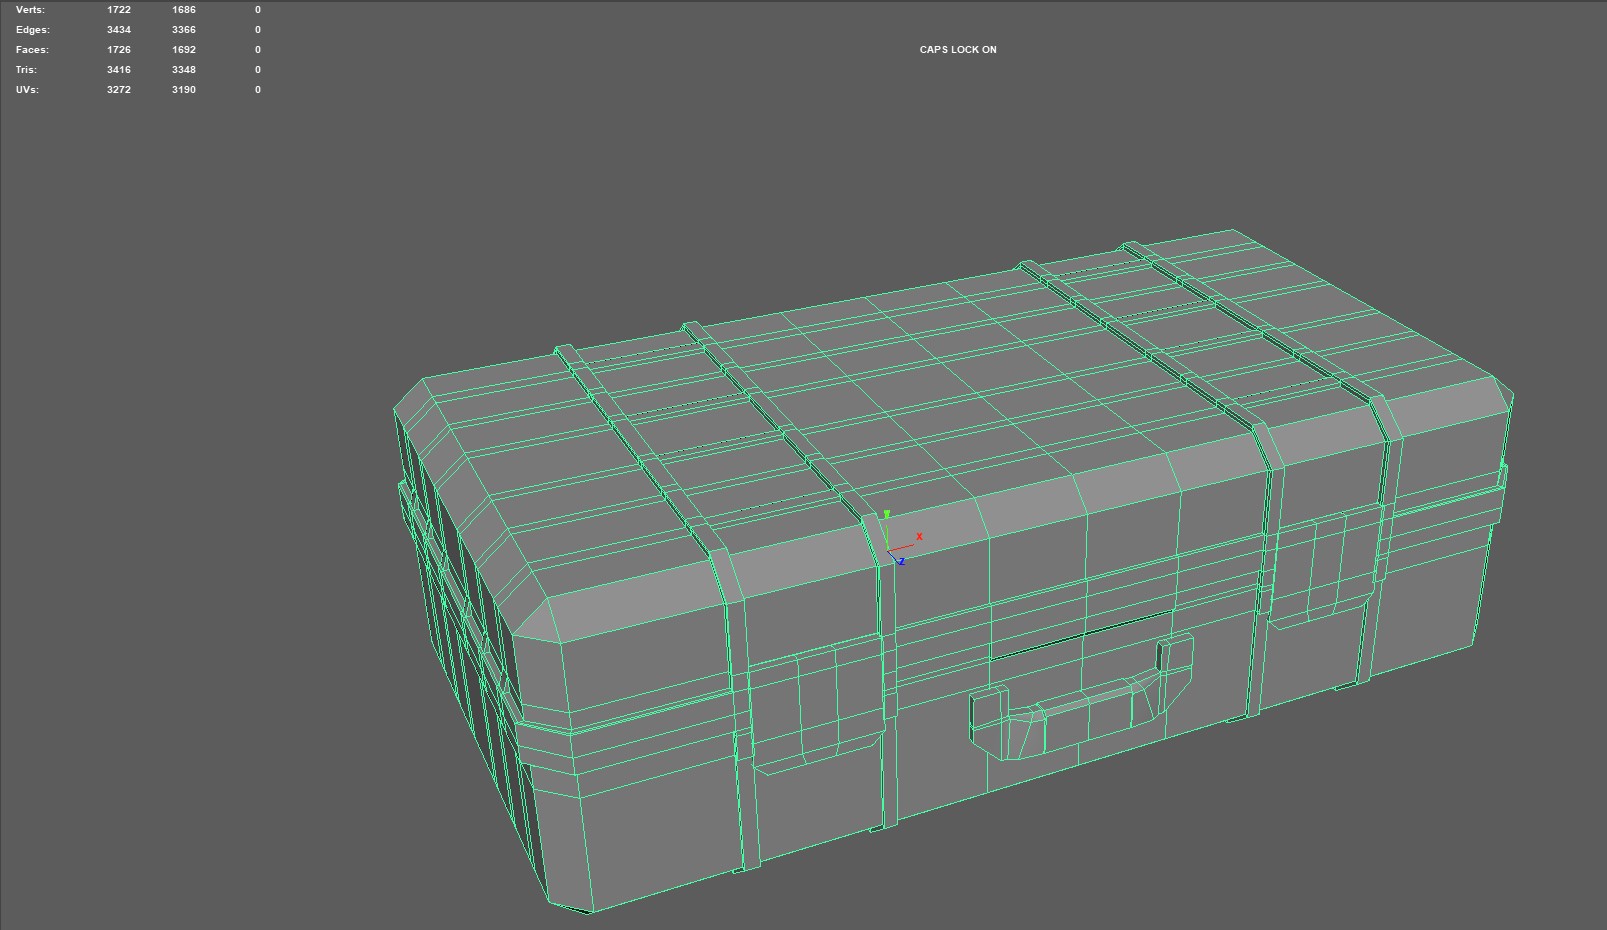Viewport: 1607px width, 930px height.
Task: Click the green Y axis manipulator handle
Action: point(886,515)
